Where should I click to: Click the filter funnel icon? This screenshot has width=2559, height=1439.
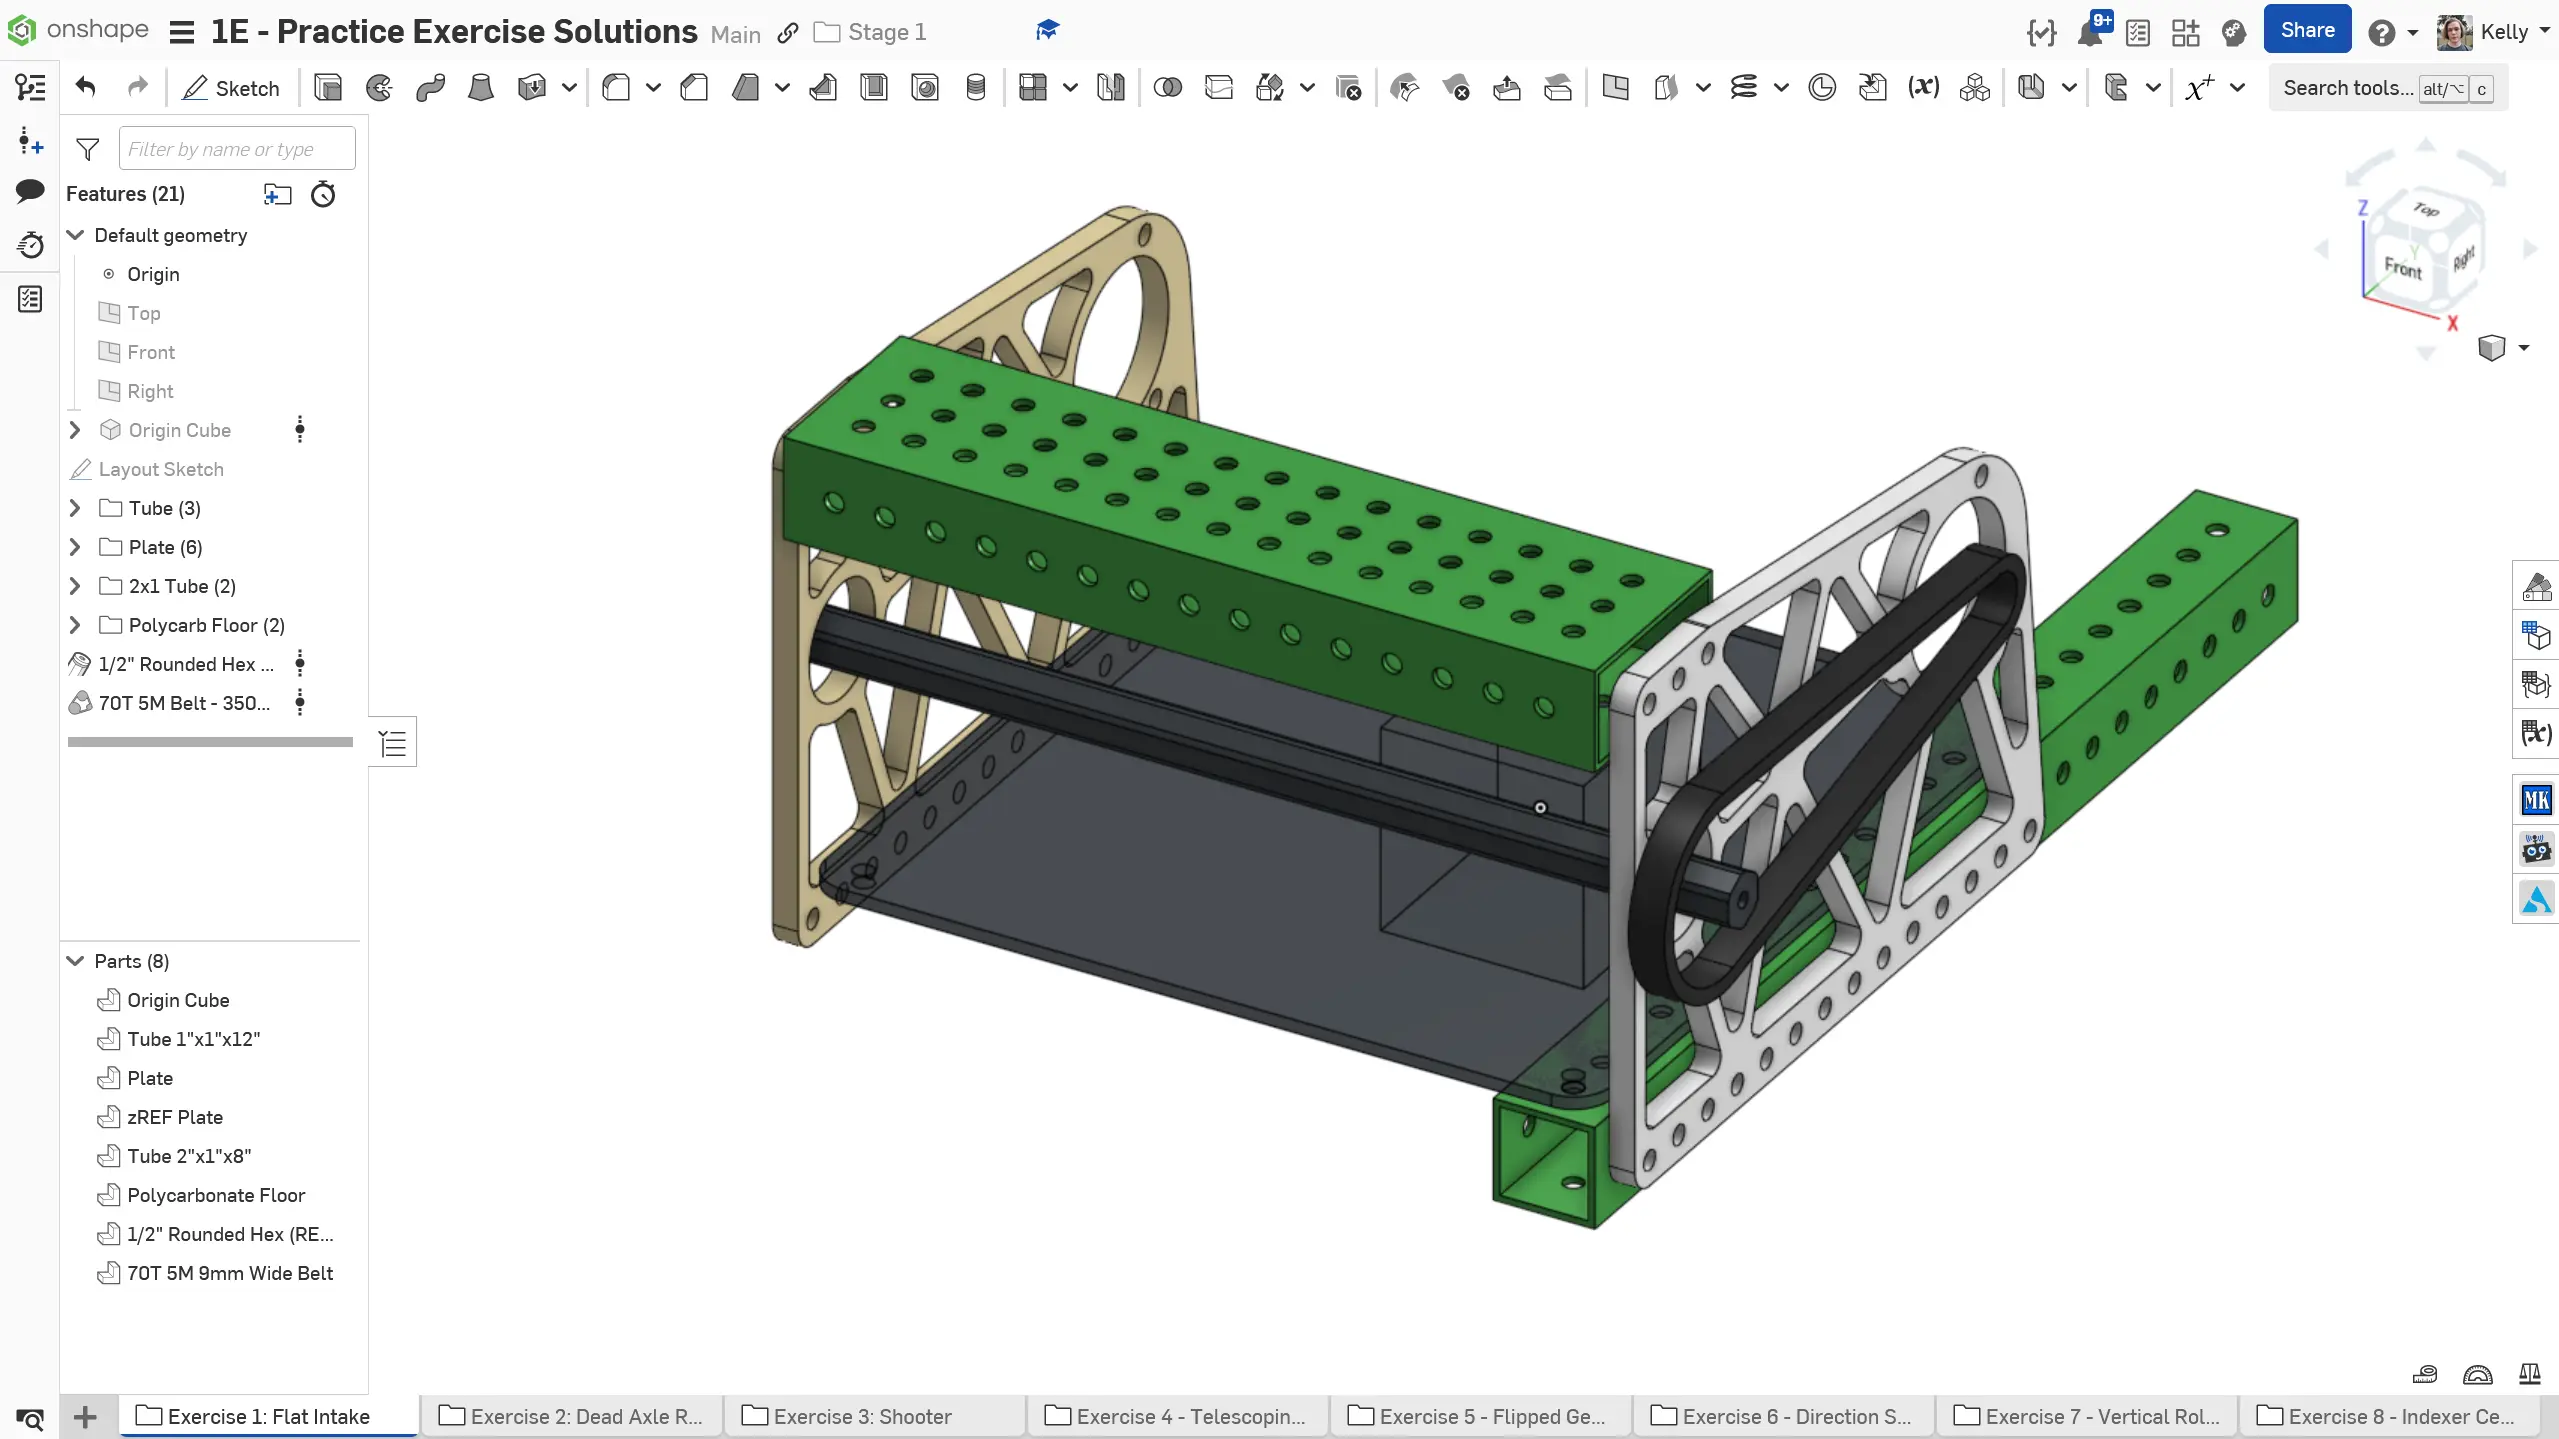click(88, 149)
